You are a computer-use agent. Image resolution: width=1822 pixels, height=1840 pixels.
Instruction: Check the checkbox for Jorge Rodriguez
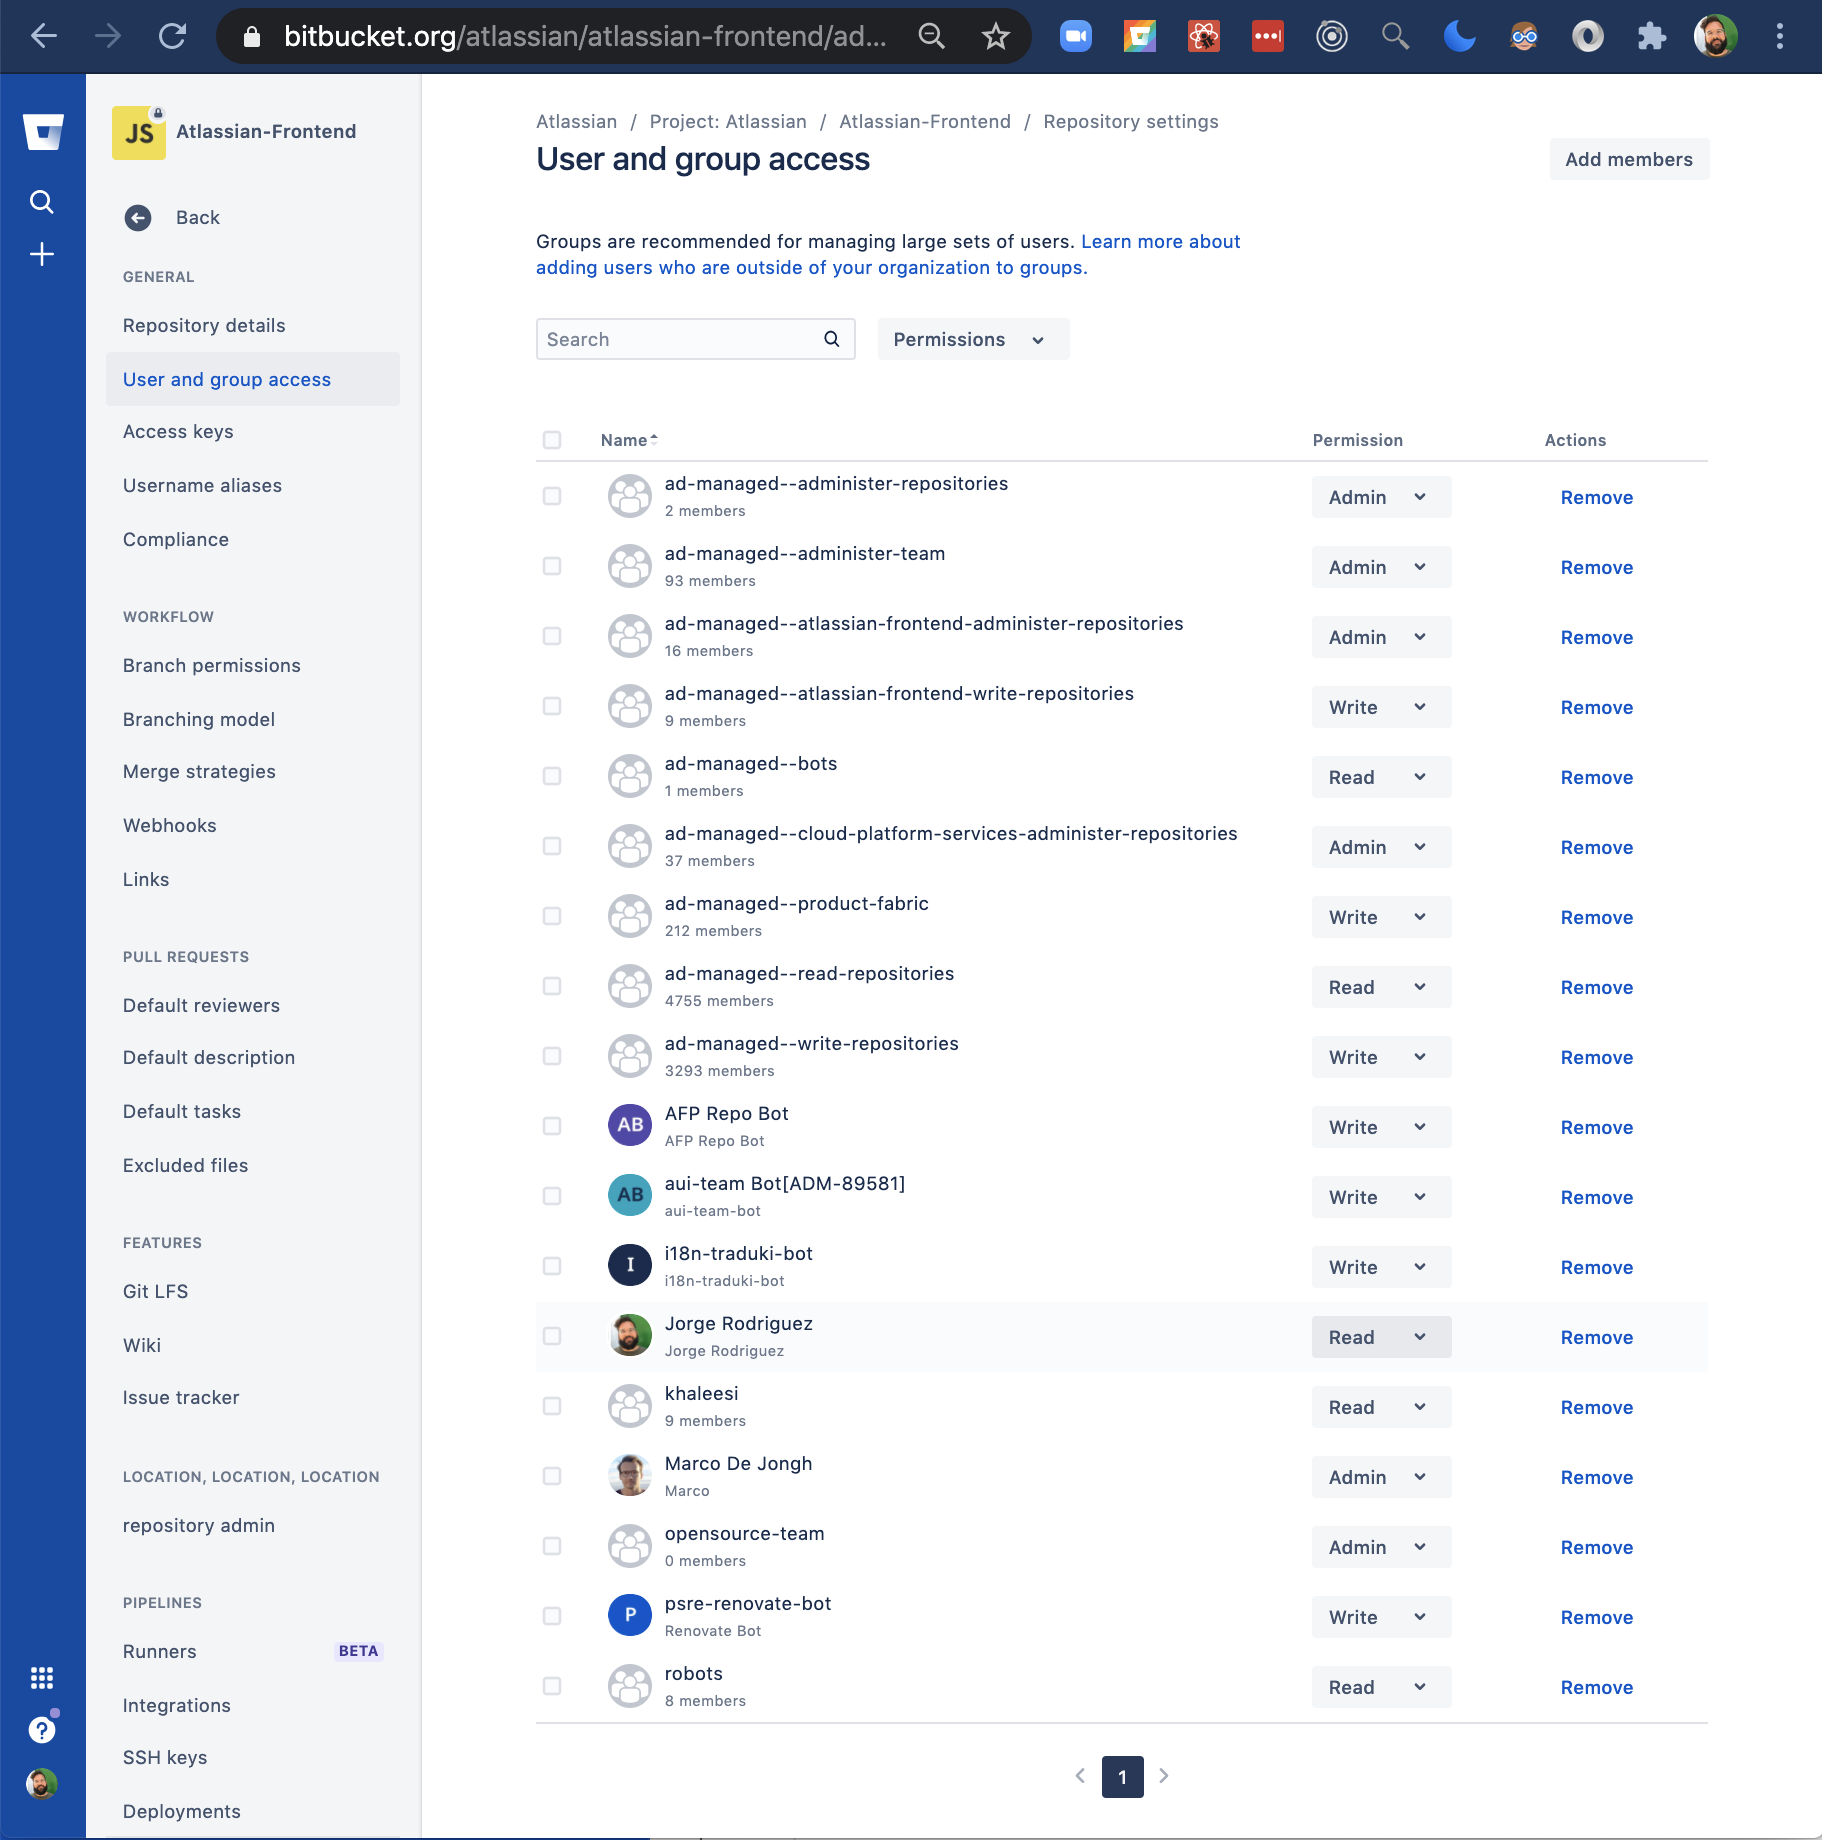point(553,1335)
